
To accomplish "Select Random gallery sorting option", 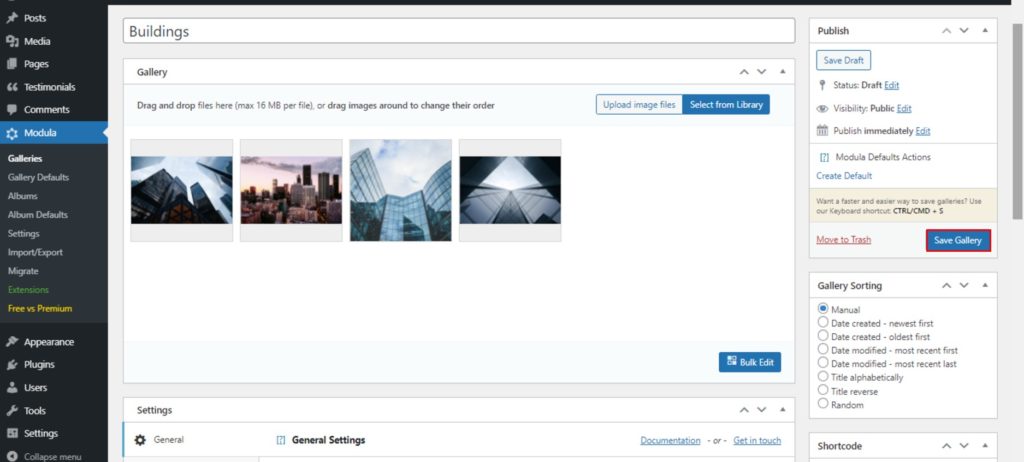I will (823, 405).
